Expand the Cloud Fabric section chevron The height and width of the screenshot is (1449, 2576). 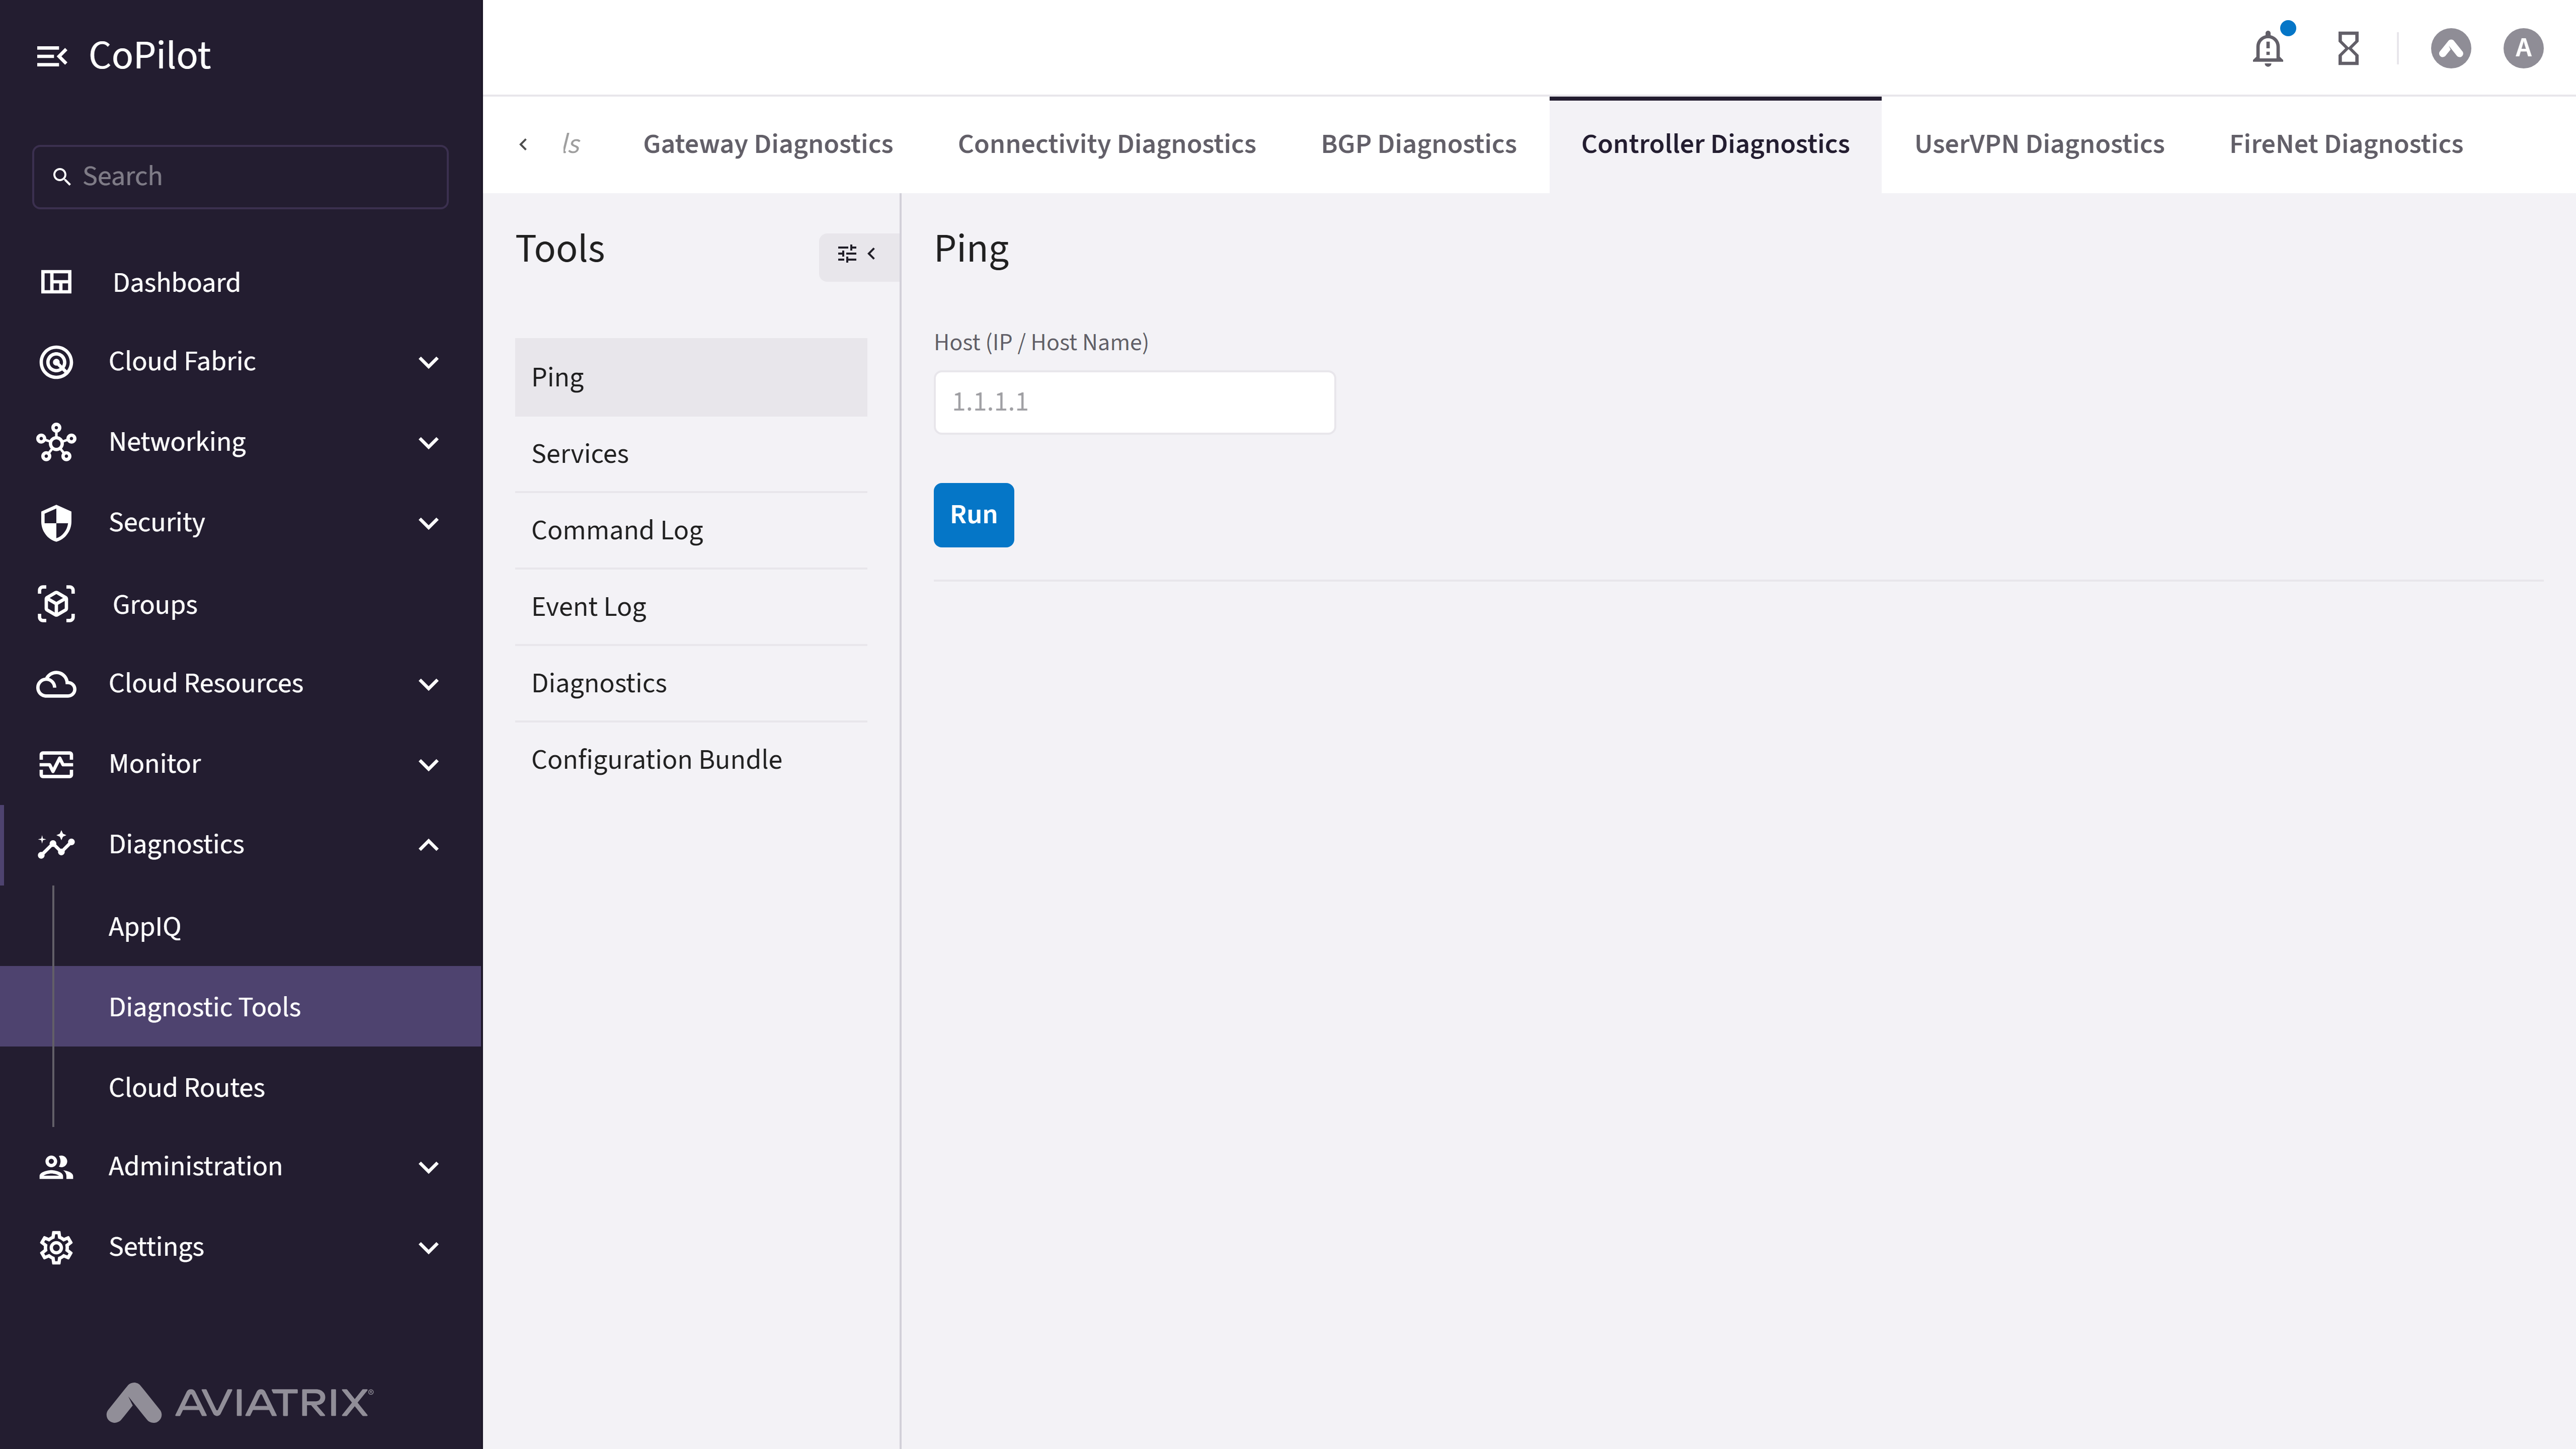428,362
